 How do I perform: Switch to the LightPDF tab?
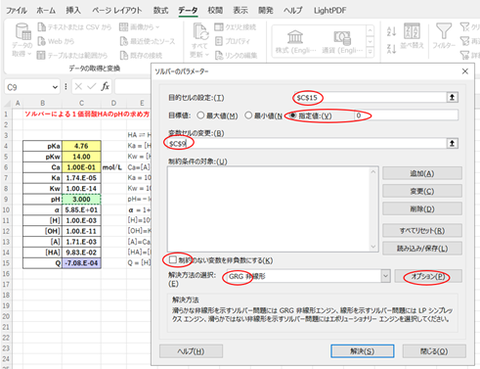330,11
